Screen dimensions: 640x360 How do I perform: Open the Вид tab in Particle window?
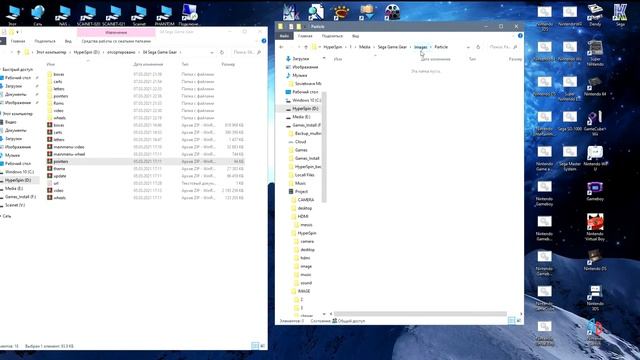[x=356, y=36]
